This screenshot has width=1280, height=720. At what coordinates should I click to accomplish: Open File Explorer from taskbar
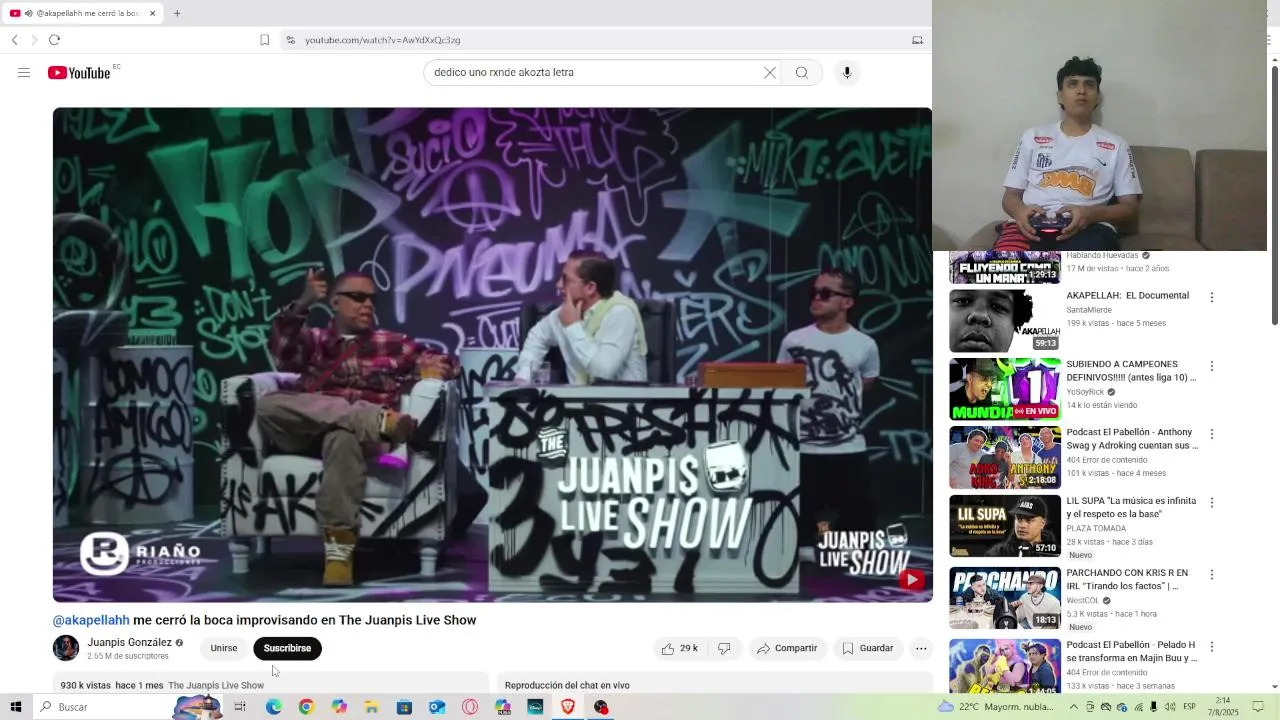point(371,707)
